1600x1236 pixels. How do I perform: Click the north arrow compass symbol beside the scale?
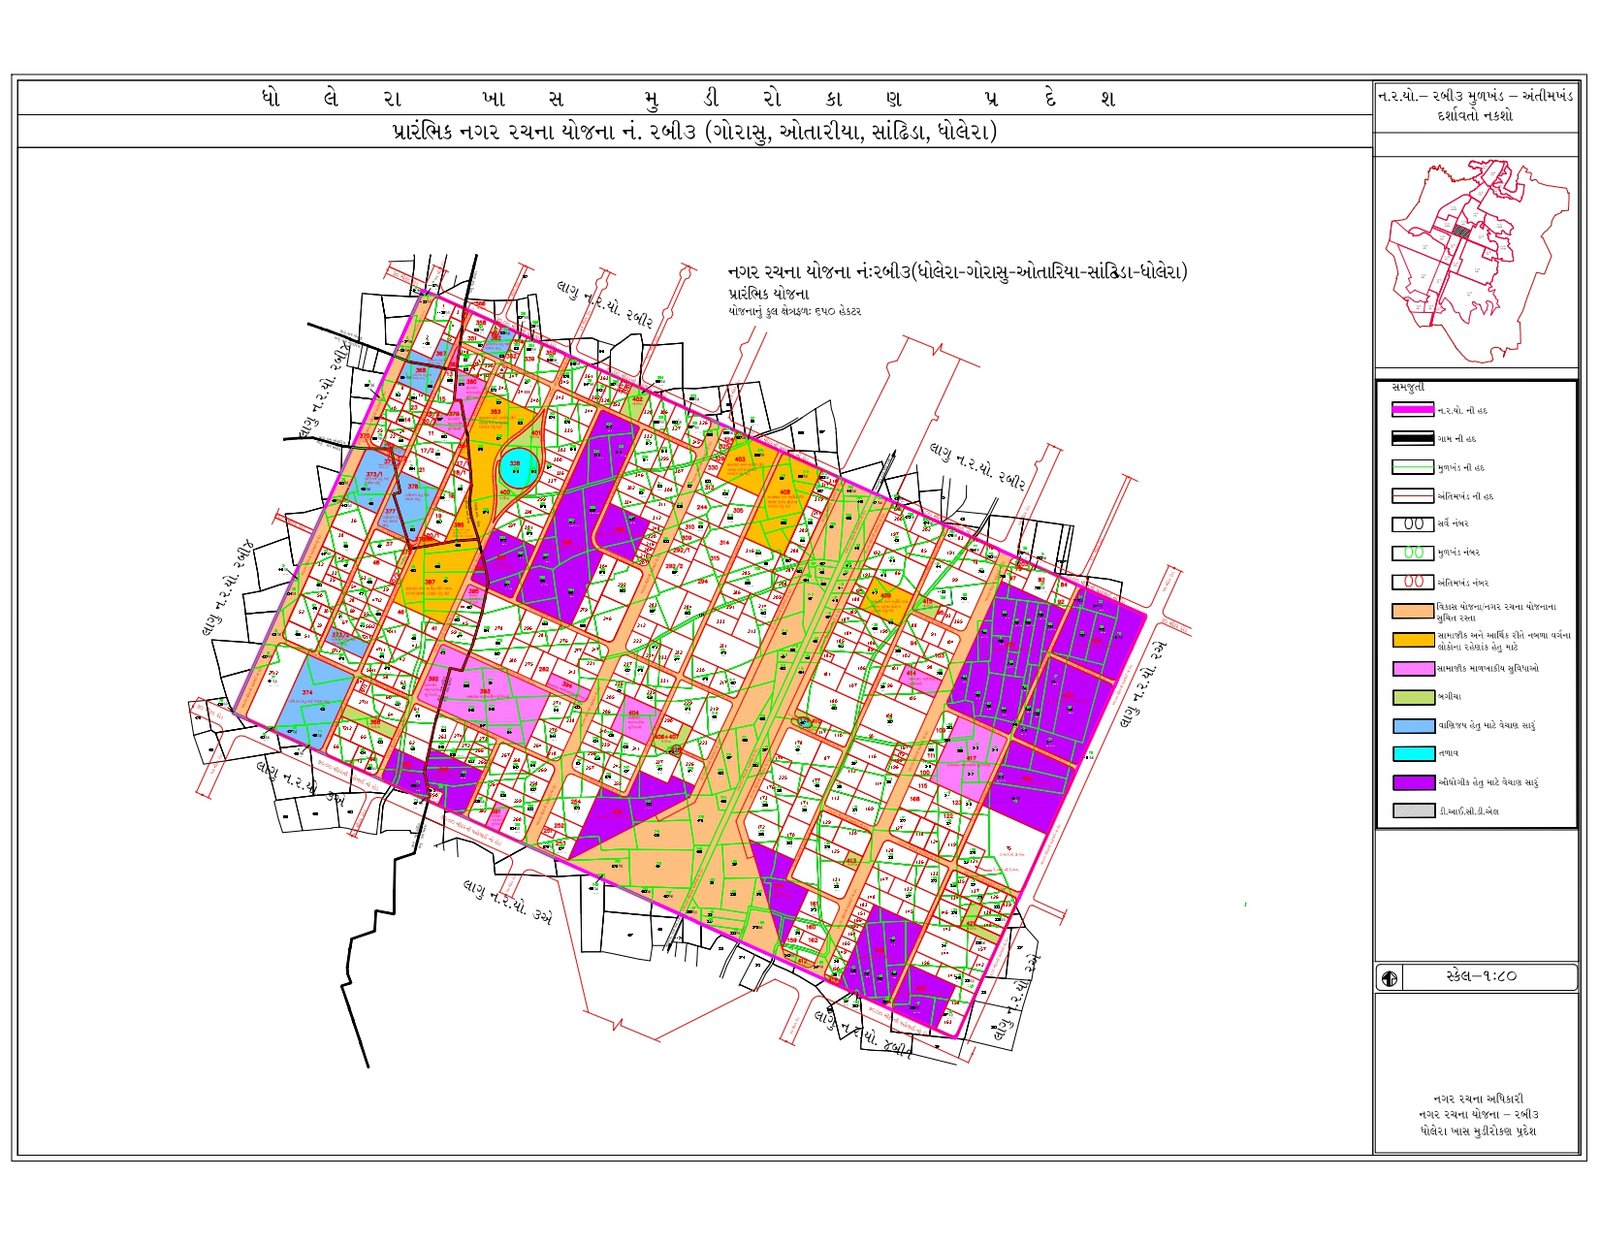tap(1389, 978)
